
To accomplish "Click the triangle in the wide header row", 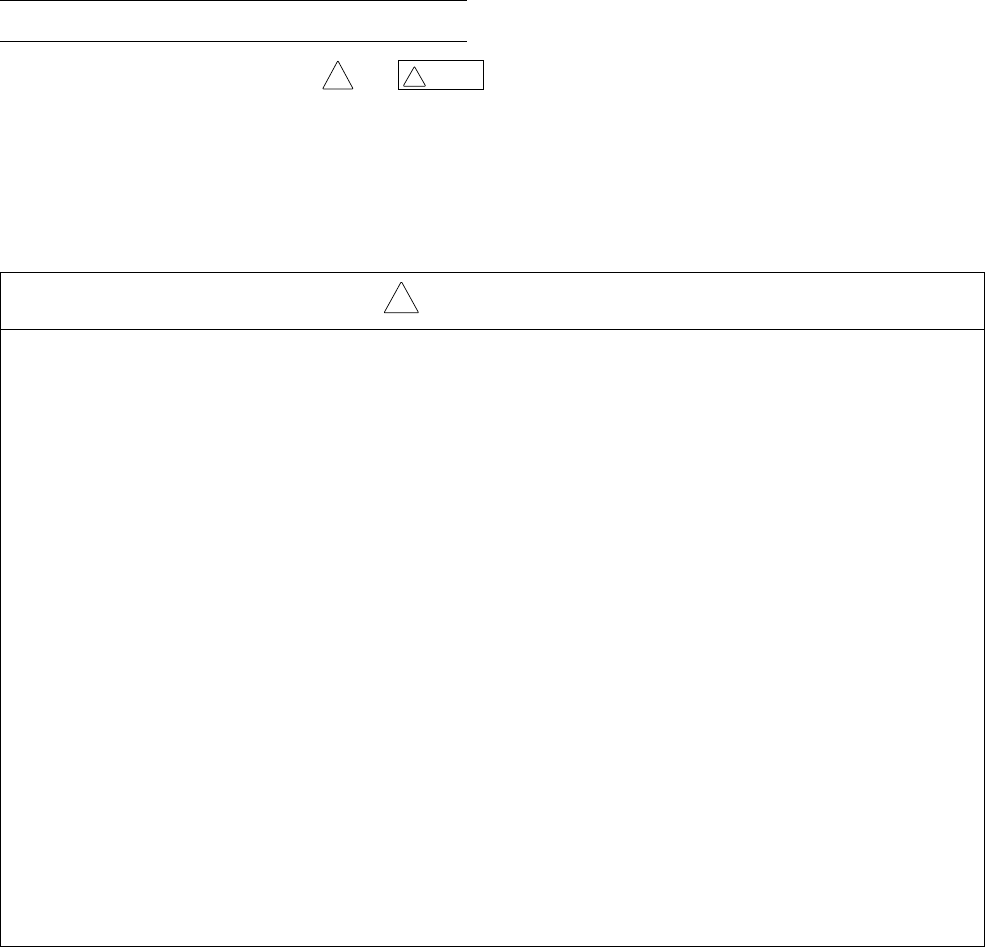I will [401, 298].
